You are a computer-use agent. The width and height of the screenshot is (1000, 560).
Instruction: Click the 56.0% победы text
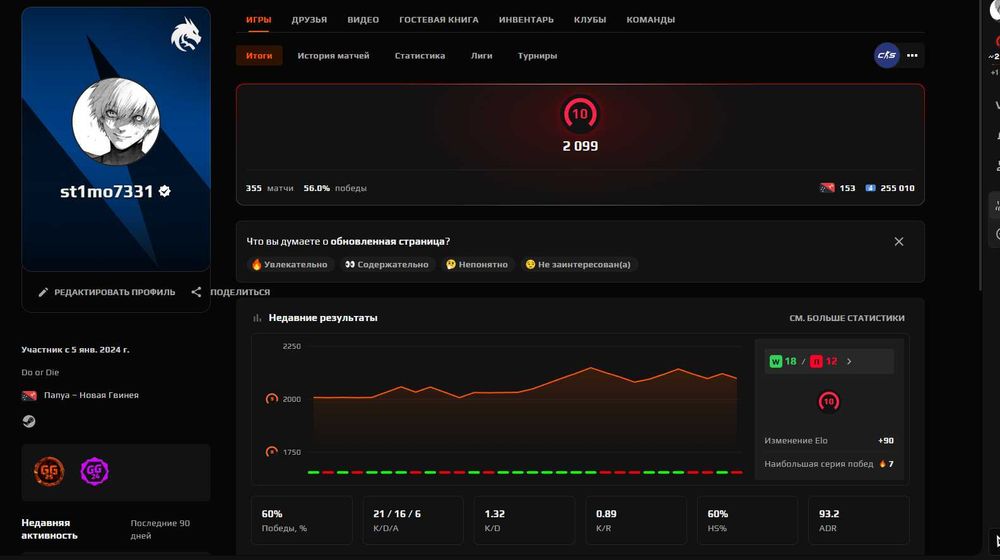[x=335, y=188]
